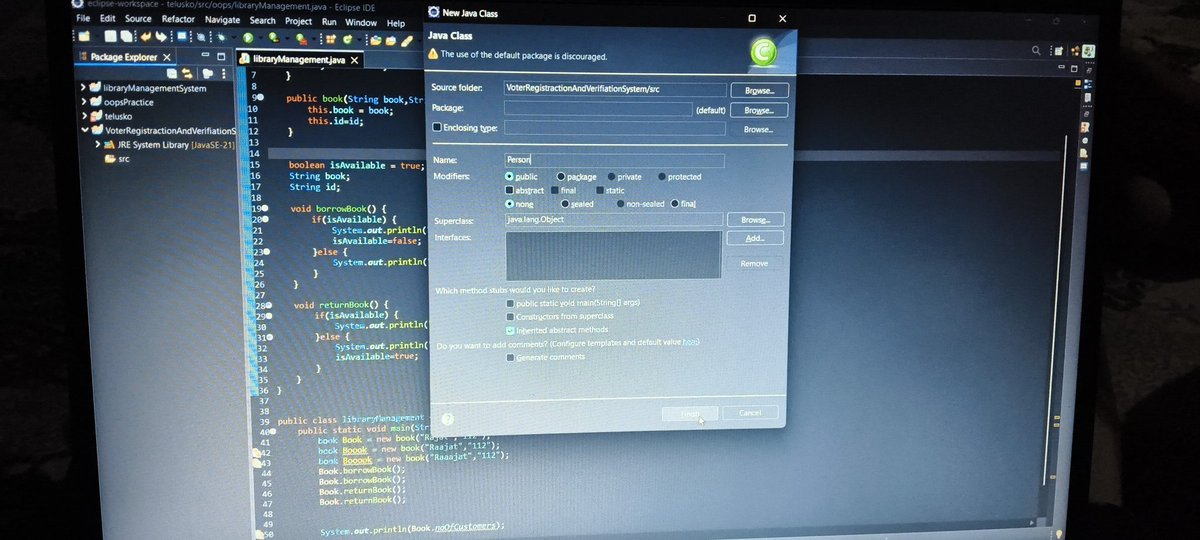Viewport: 1200px width, 540px height.
Task: Click Browse next to Superclass
Action: [755, 219]
